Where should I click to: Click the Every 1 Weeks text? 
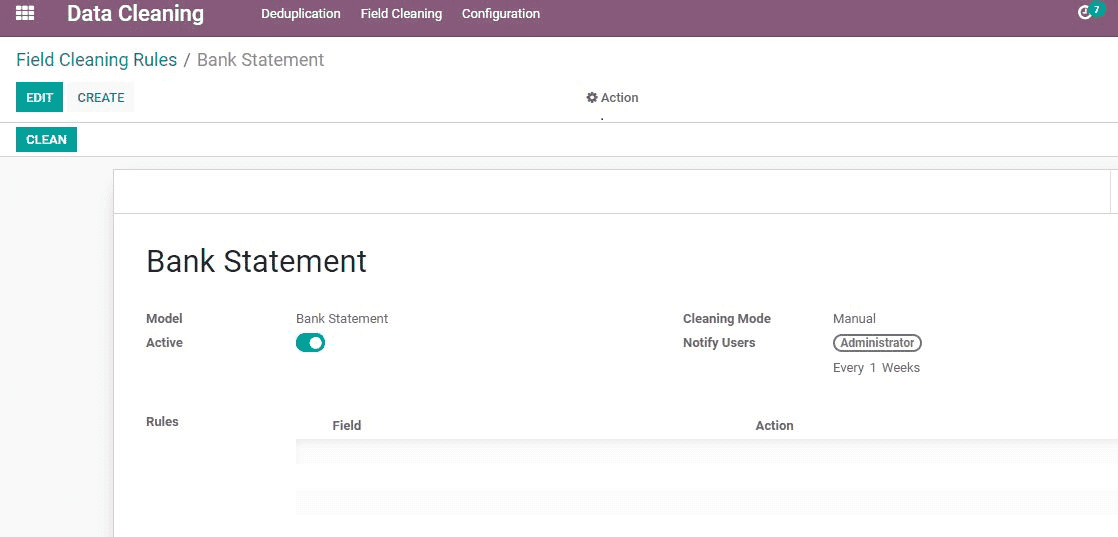pyautogui.click(x=876, y=368)
